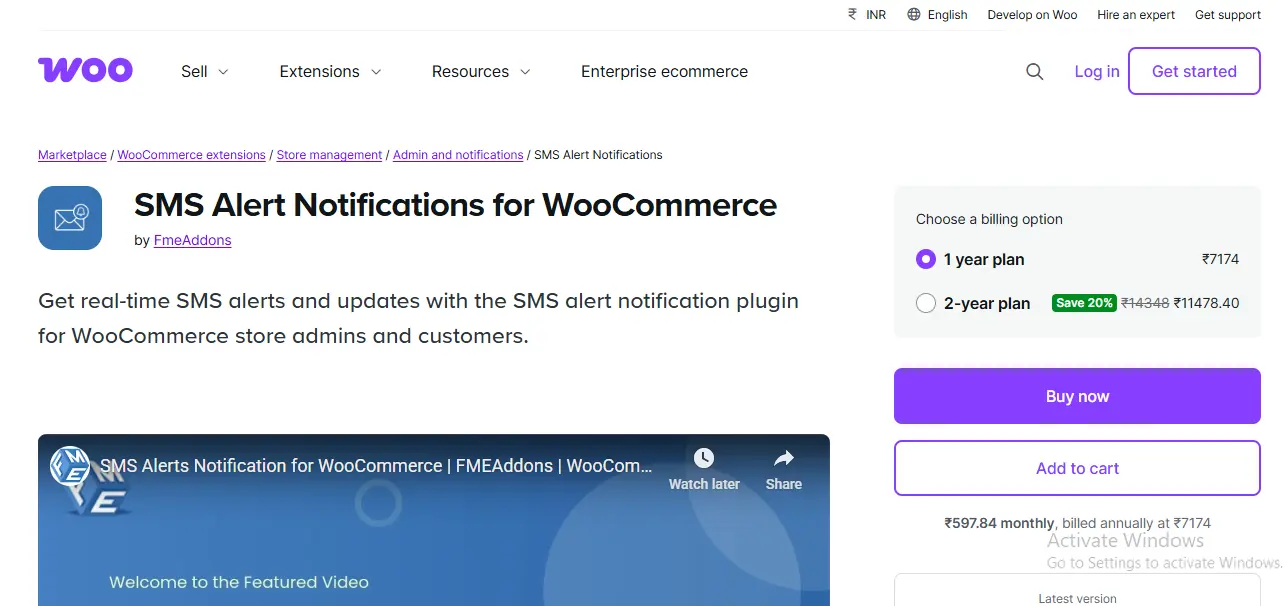This screenshot has width=1284, height=606.
Task: Click the Woo logo
Action: click(x=85, y=69)
